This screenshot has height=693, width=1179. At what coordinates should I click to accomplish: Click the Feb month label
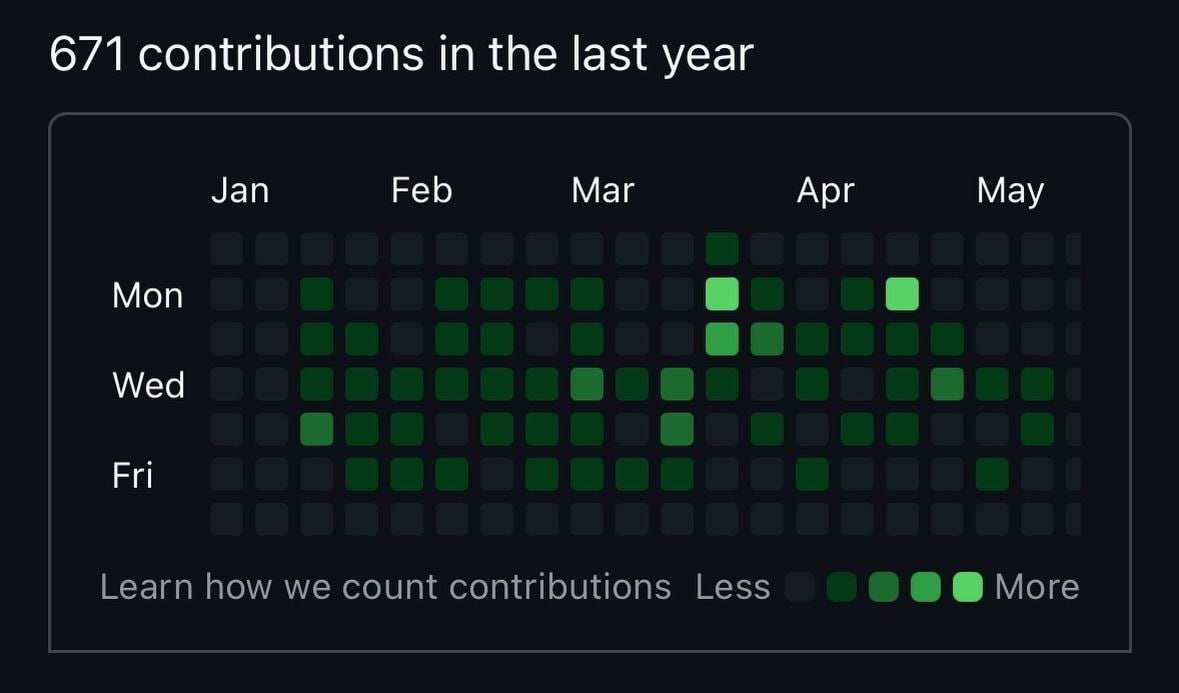(422, 191)
